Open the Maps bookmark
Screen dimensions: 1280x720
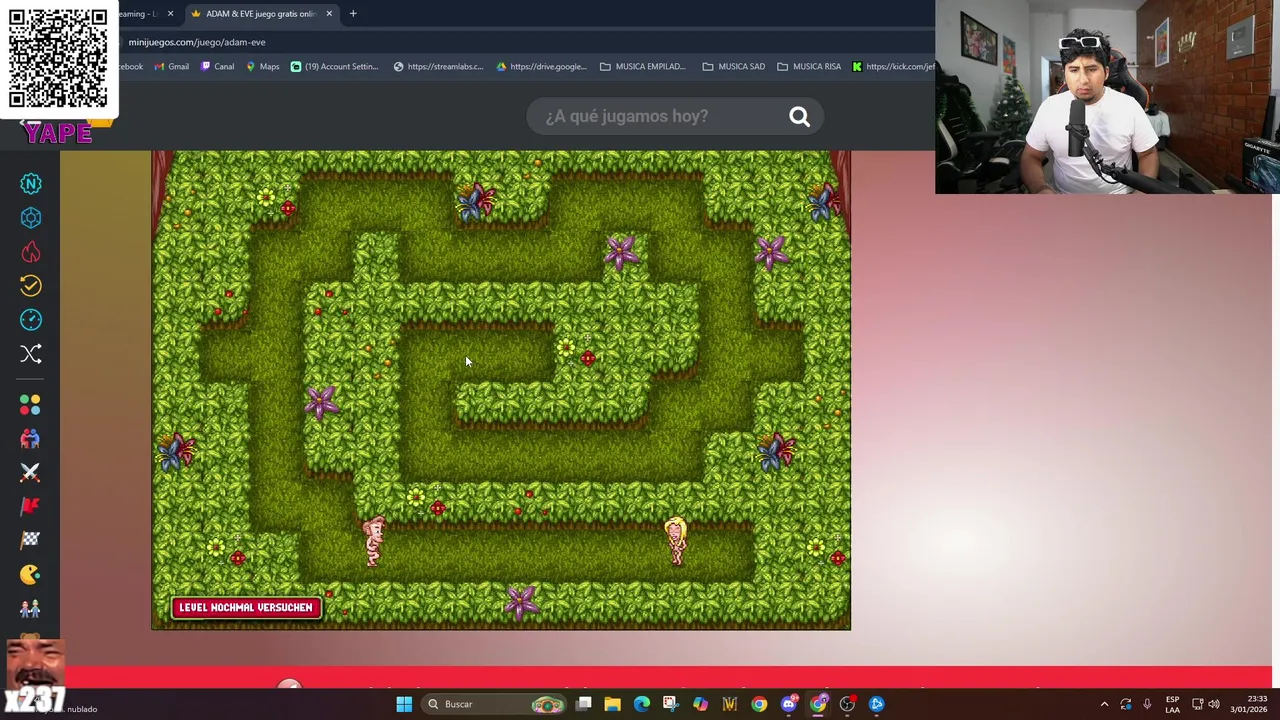click(x=262, y=67)
